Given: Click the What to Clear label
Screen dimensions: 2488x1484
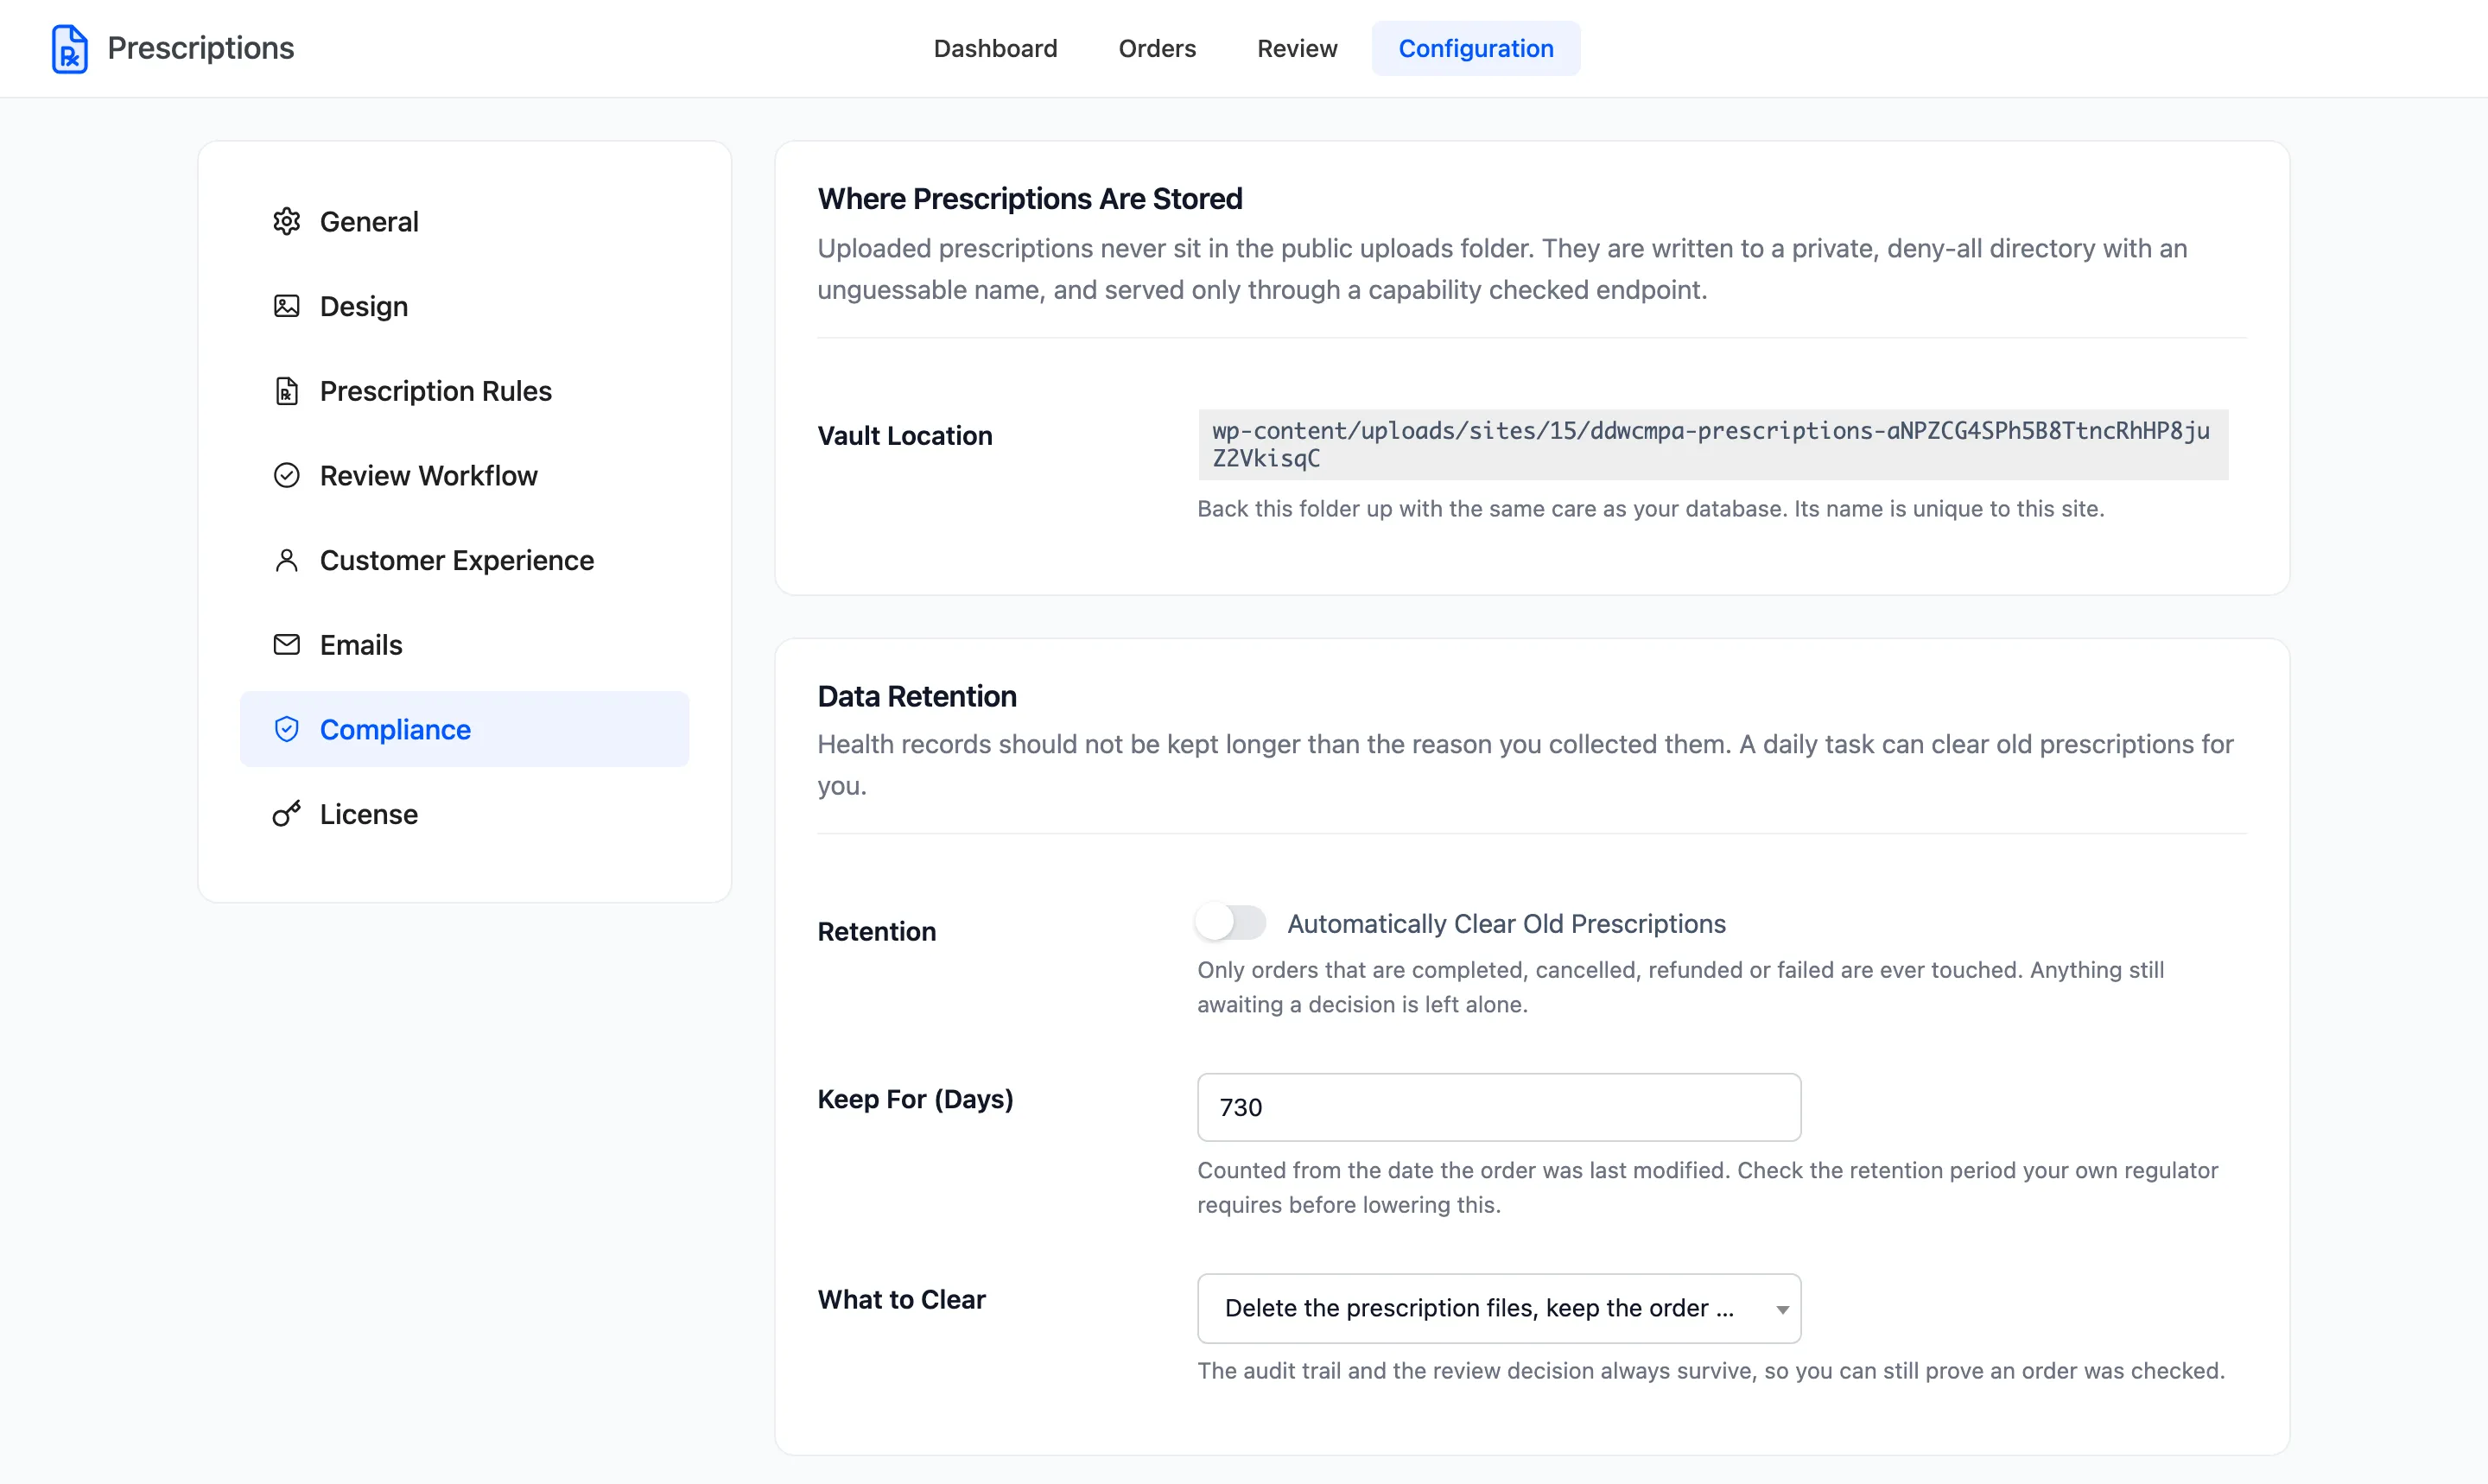Looking at the screenshot, I should [901, 1299].
